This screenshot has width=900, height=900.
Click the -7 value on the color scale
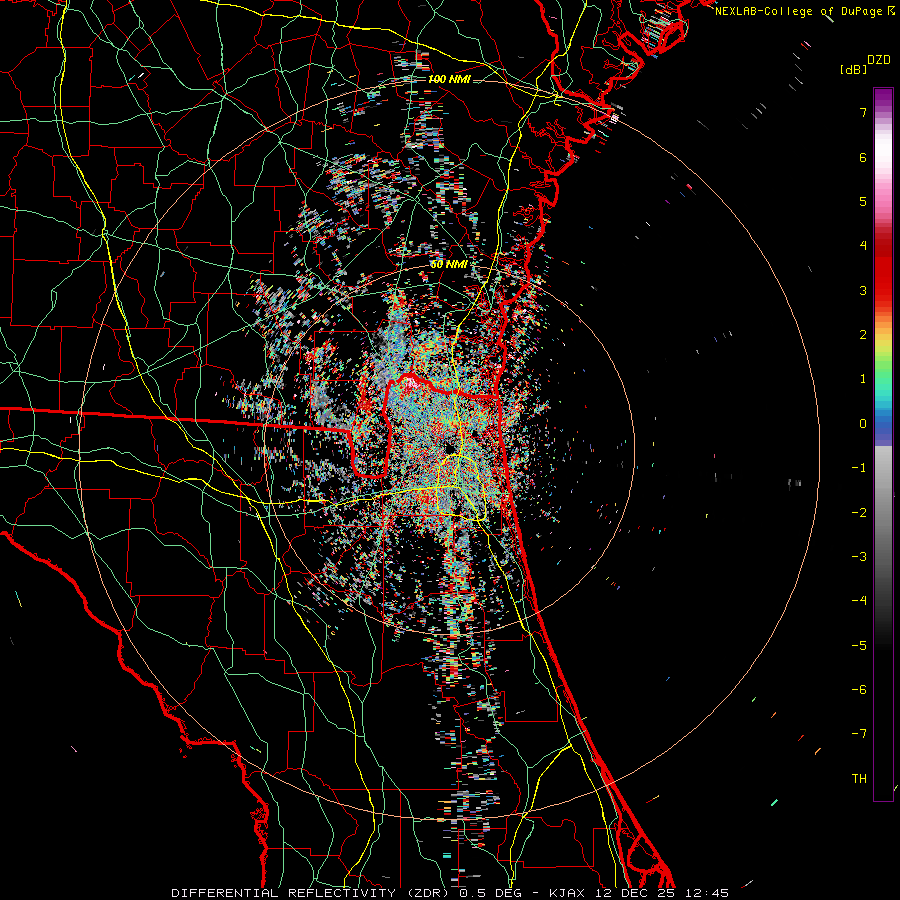coord(859,734)
